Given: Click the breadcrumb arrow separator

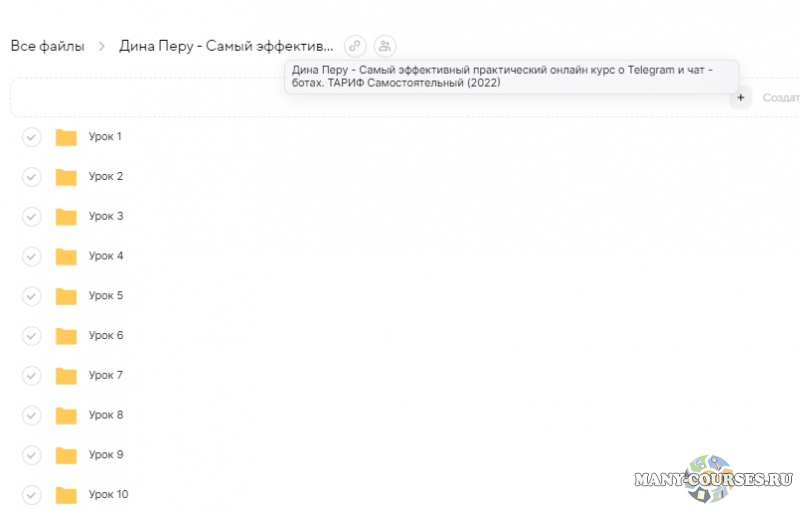Looking at the screenshot, I should 102,46.
